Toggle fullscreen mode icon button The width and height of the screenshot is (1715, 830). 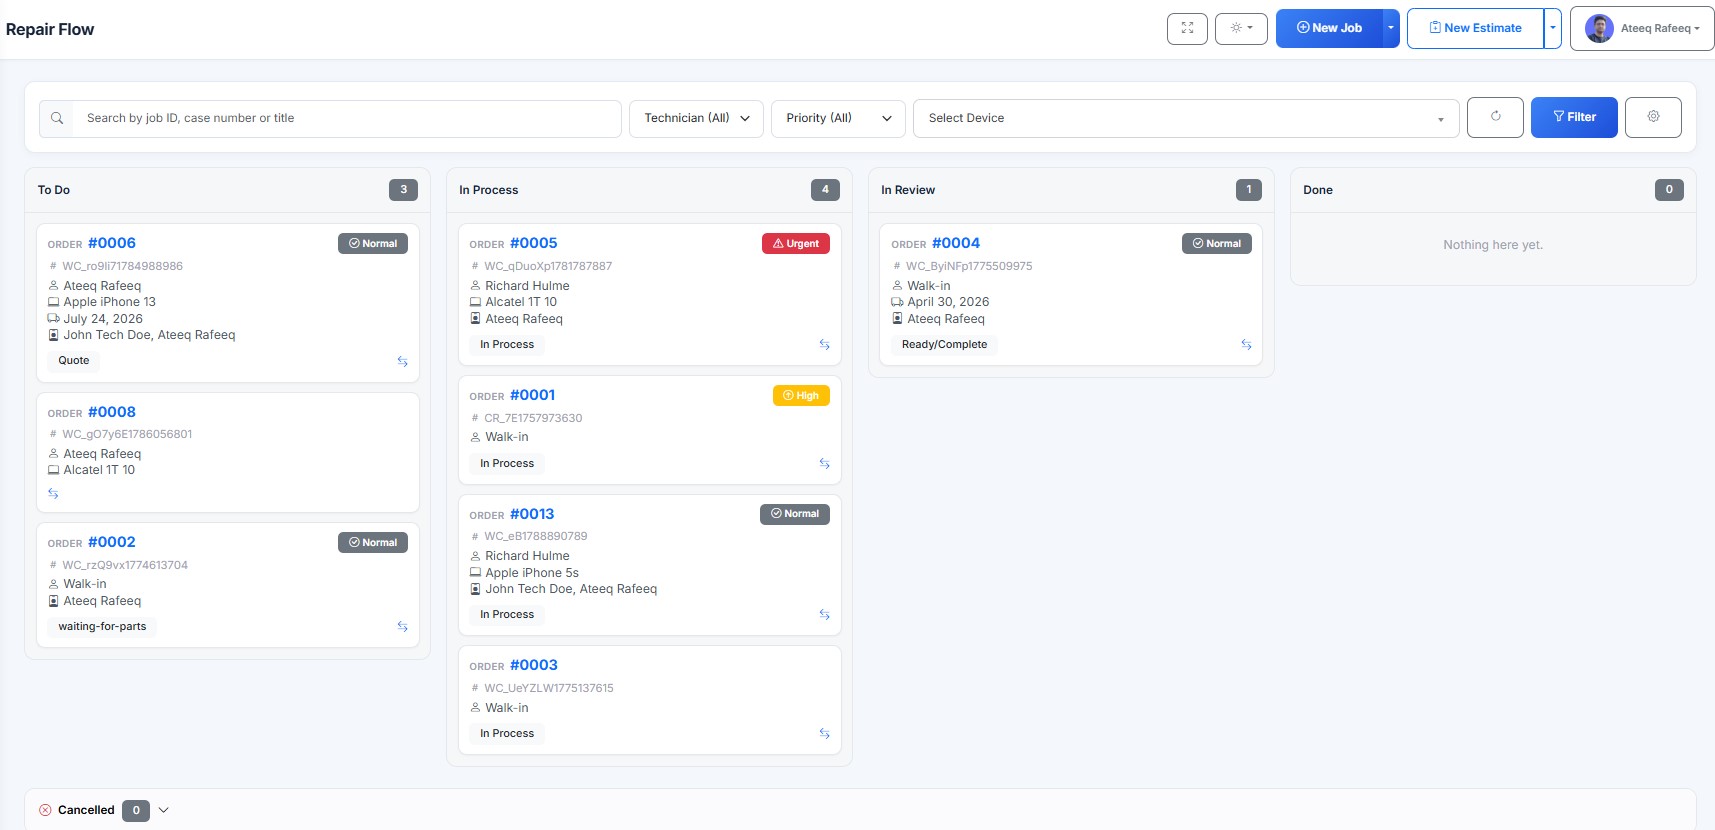tap(1187, 29)
